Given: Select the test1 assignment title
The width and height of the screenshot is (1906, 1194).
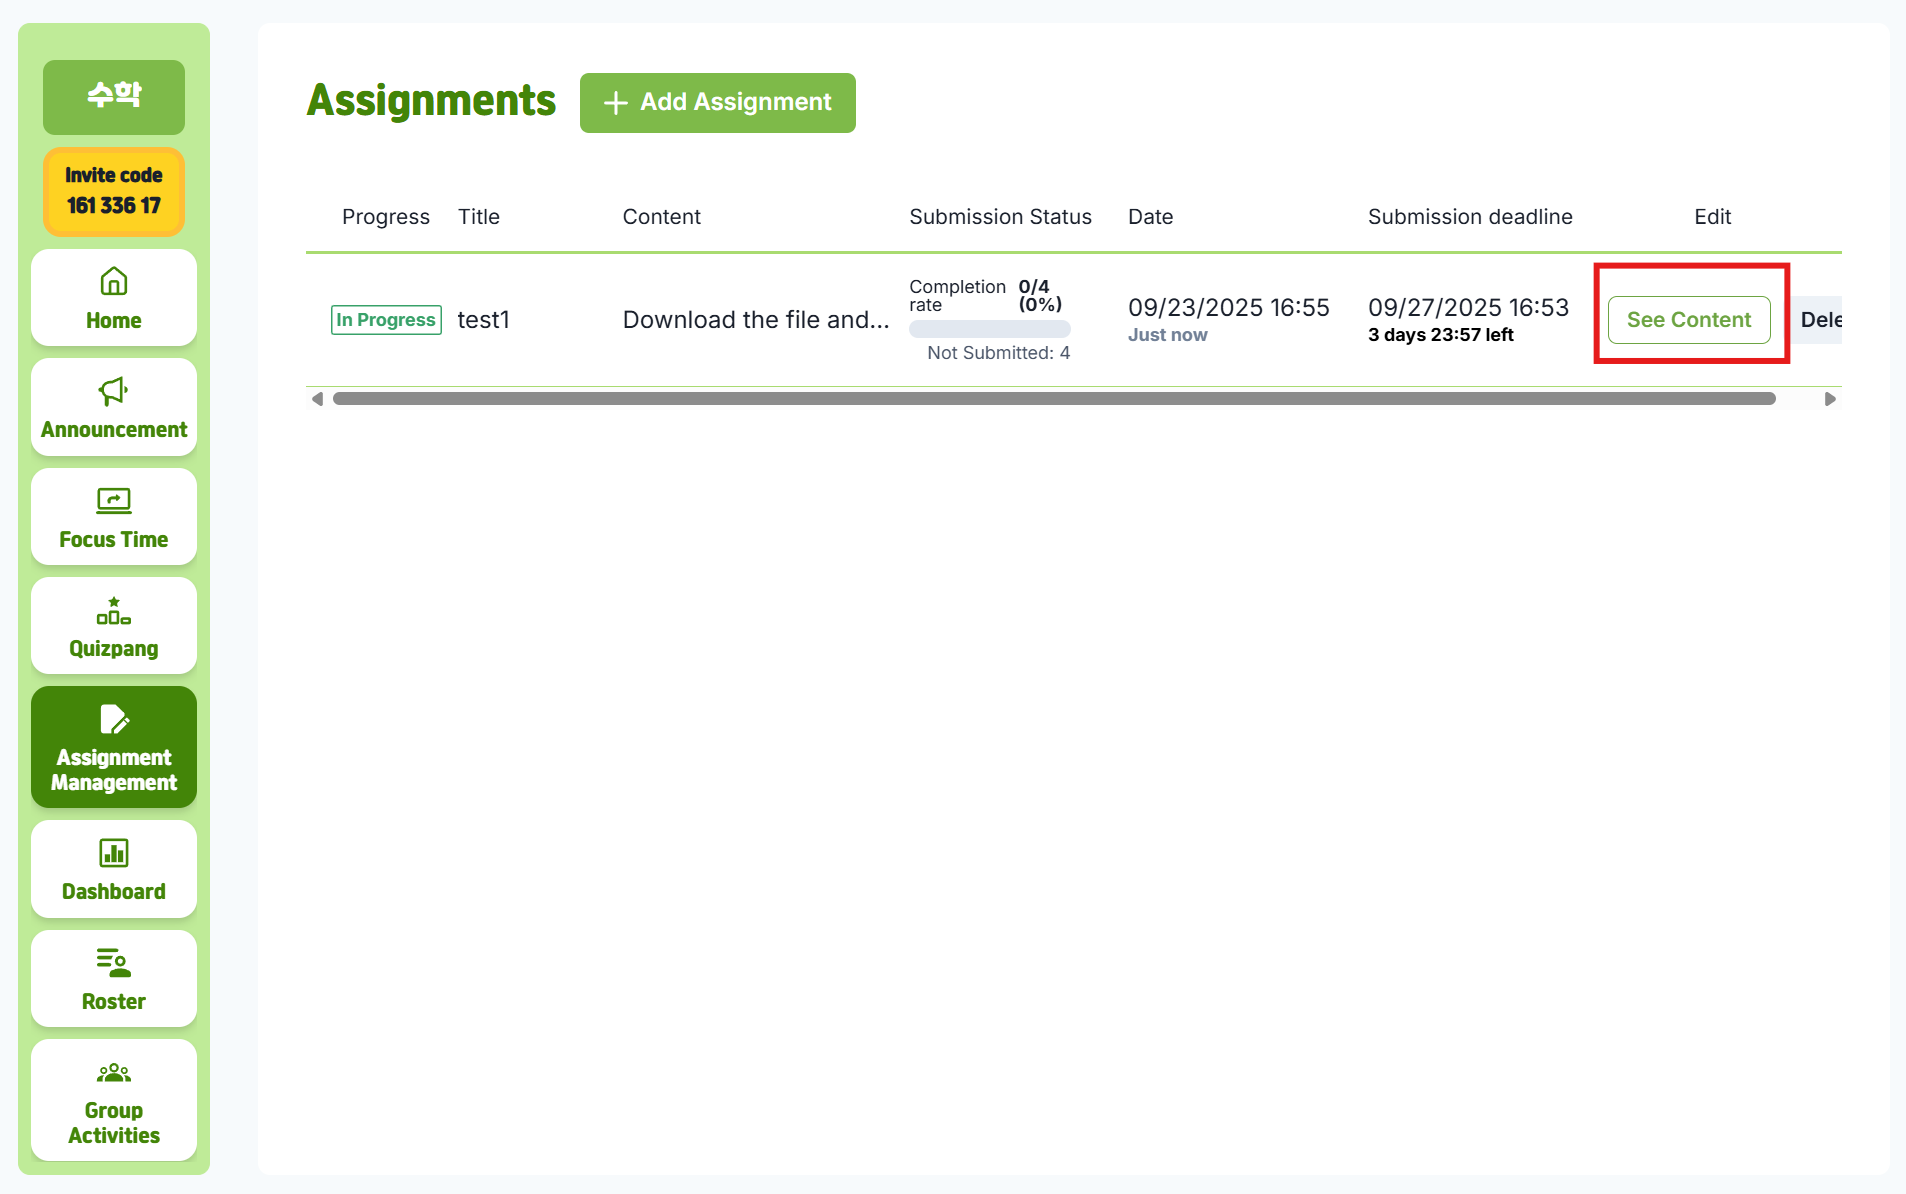Looking at the screenshot, I should coord(483,320).
